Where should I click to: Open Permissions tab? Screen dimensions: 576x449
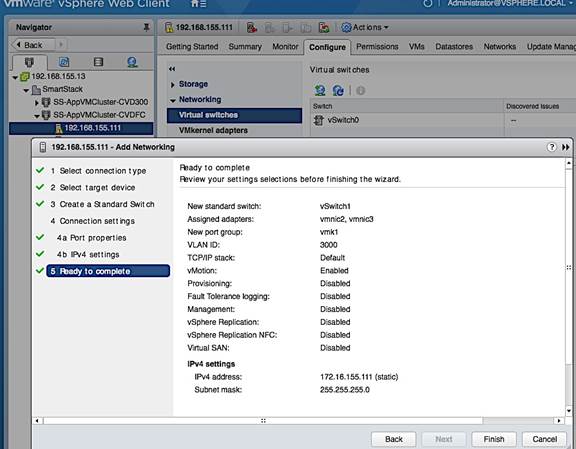coord(377,47)
